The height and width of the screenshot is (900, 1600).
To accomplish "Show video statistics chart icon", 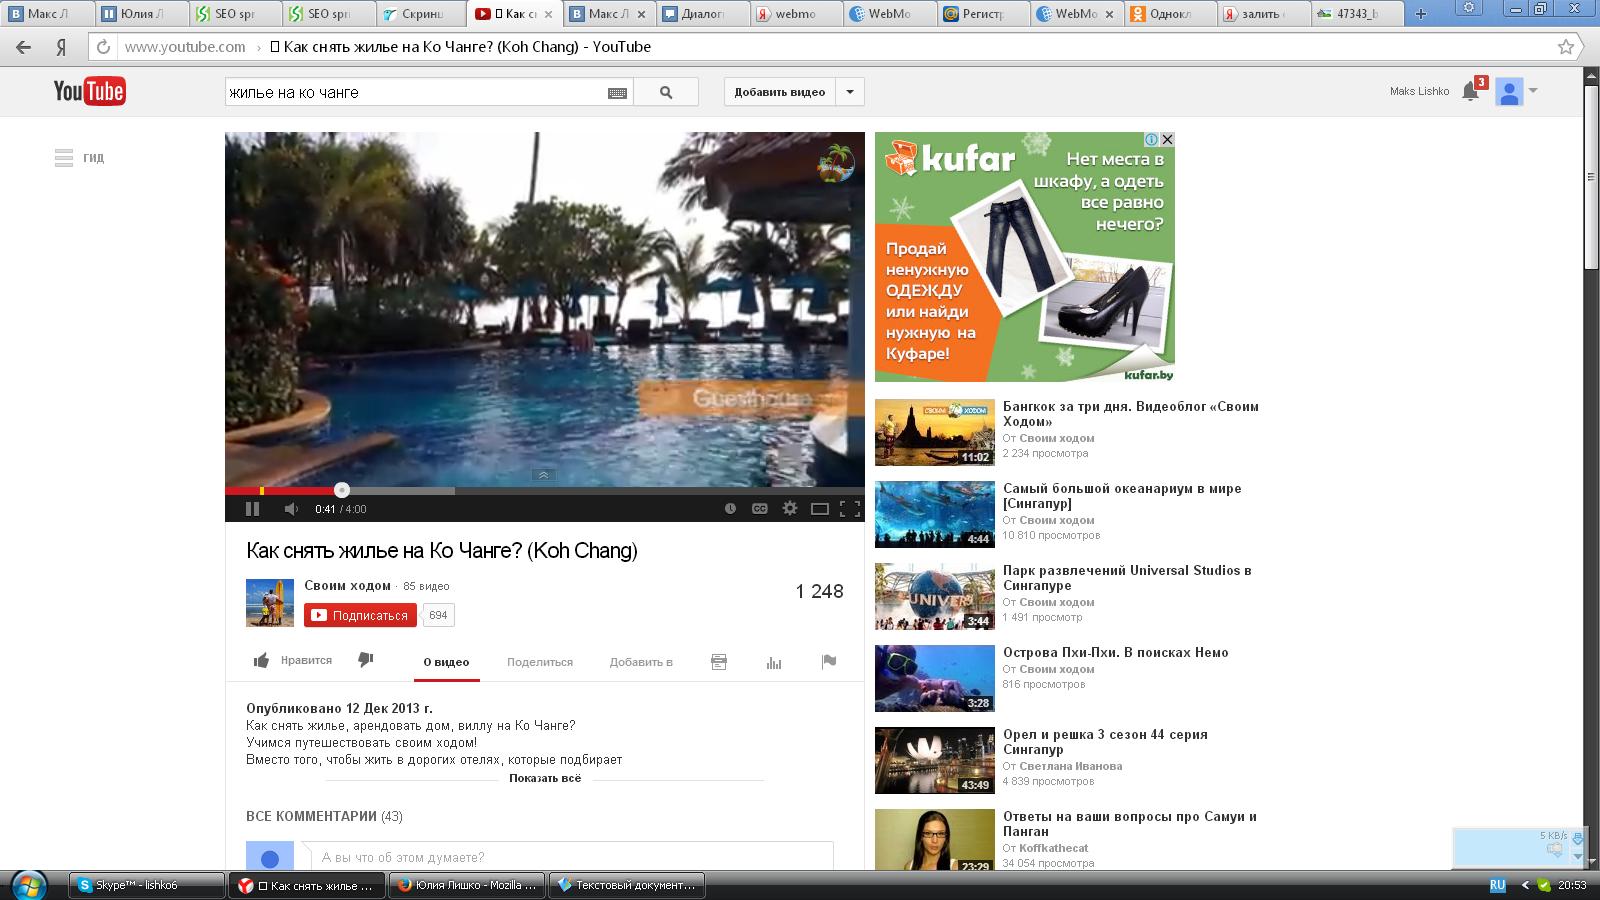I will coord(774,662).
